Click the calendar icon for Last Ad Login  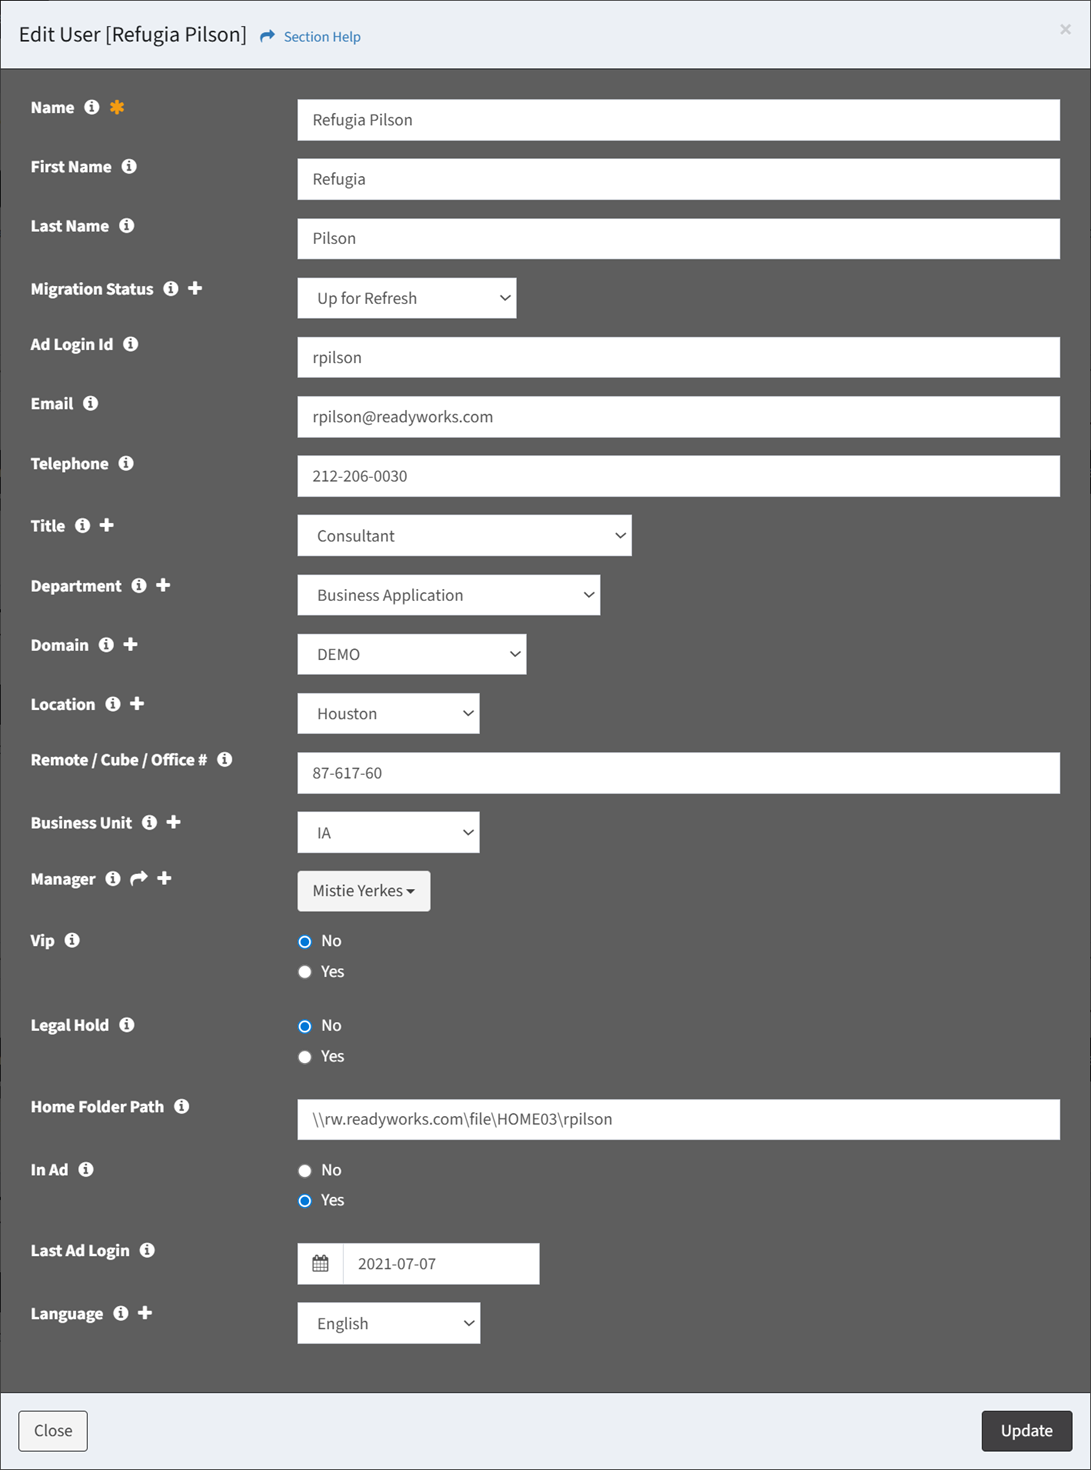click(320, 1264)
